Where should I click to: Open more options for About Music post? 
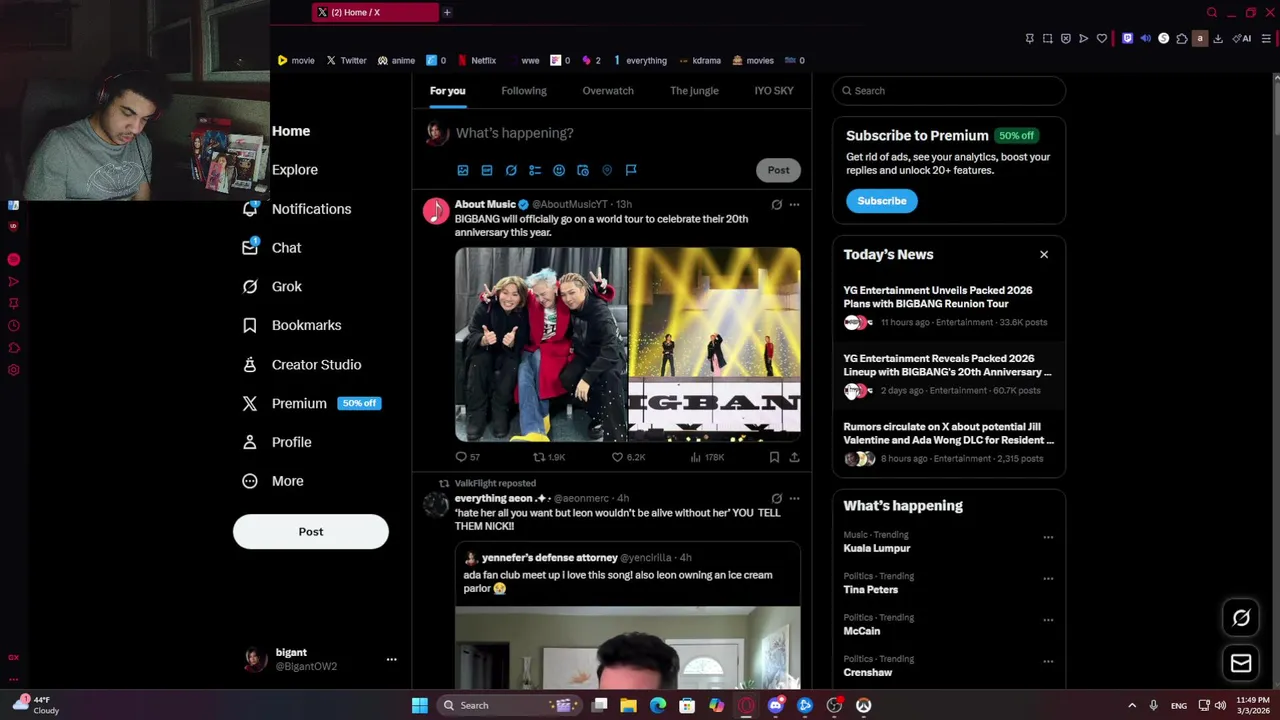(x=794, y=204)
